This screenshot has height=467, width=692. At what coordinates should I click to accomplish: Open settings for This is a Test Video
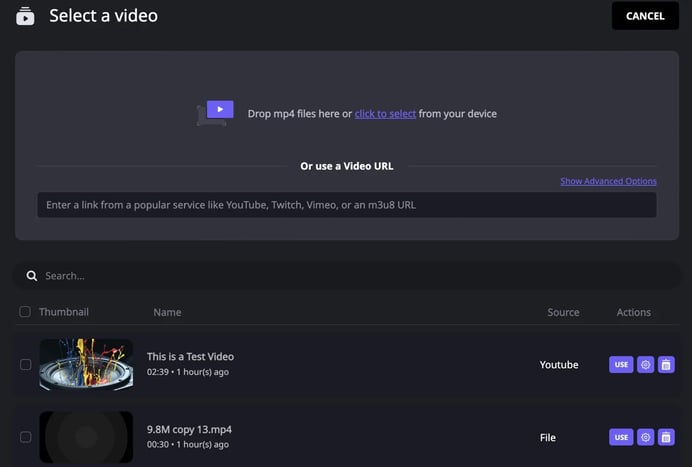646,365
